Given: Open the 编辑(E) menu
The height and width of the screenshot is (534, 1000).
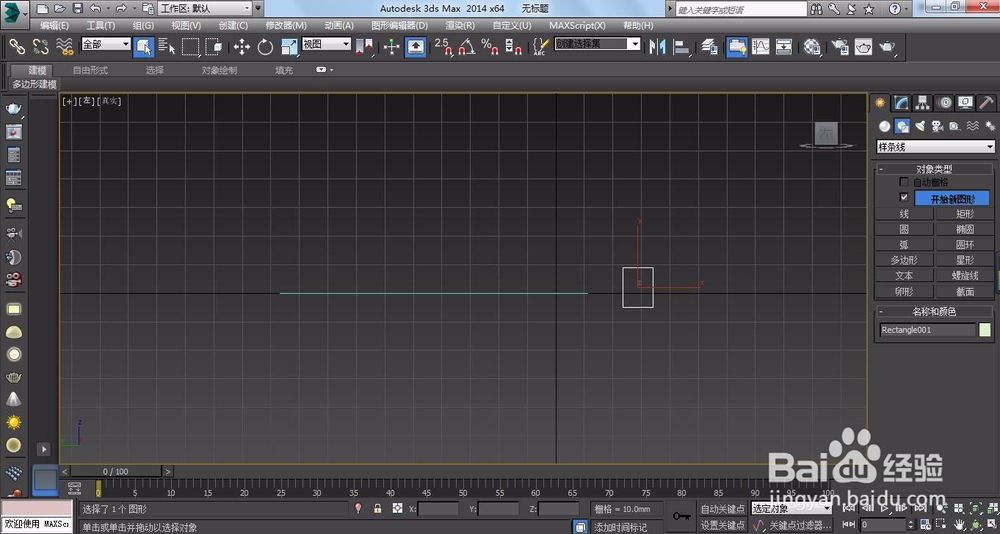Looking at the screenshot, I should pos(54,26).
